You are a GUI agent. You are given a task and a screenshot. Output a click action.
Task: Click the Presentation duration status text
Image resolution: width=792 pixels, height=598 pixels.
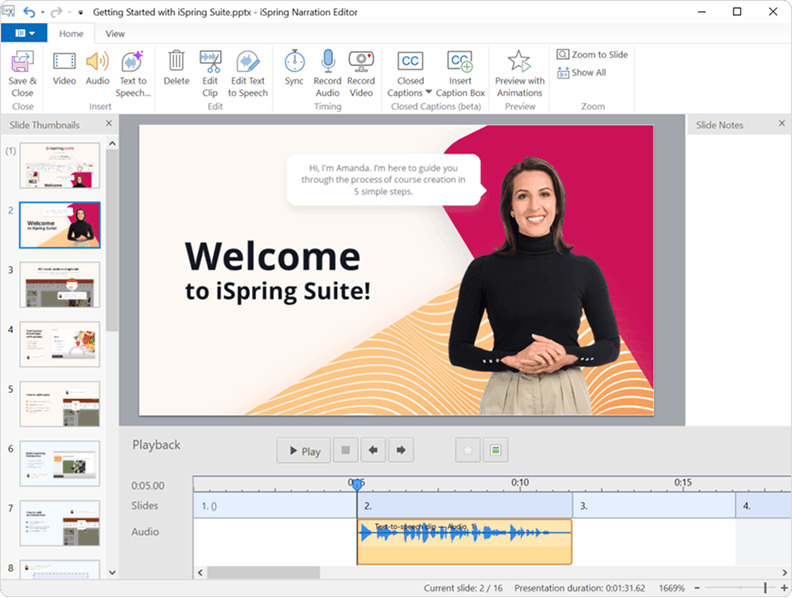pyautogui.click(x=579, y=588)
